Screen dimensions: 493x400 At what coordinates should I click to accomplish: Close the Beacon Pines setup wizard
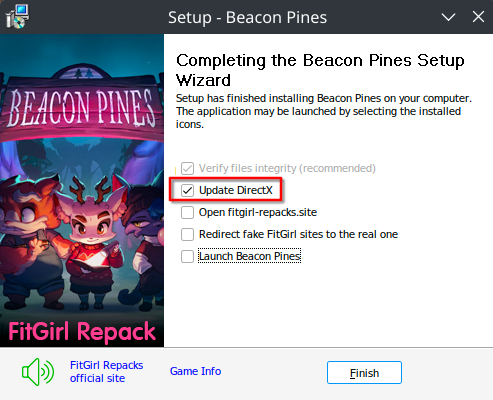pyautogui.click(x=478, y=17)
